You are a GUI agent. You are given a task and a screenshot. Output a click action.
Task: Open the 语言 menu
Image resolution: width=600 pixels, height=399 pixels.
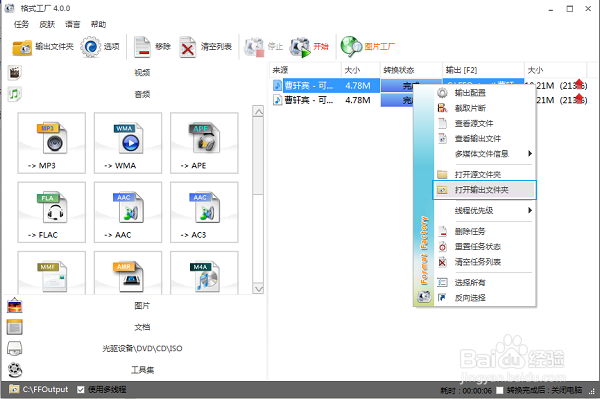pos(73,24)
